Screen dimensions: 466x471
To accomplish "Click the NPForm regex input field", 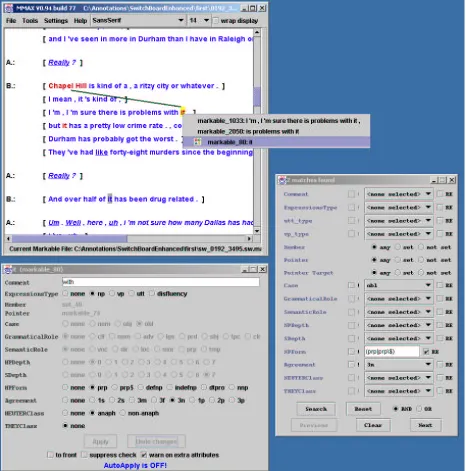I will click(392, 352).
